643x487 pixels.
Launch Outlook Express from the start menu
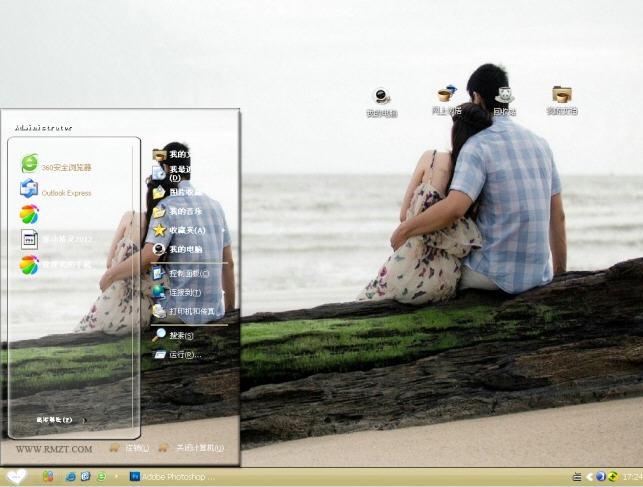[56, 189]
